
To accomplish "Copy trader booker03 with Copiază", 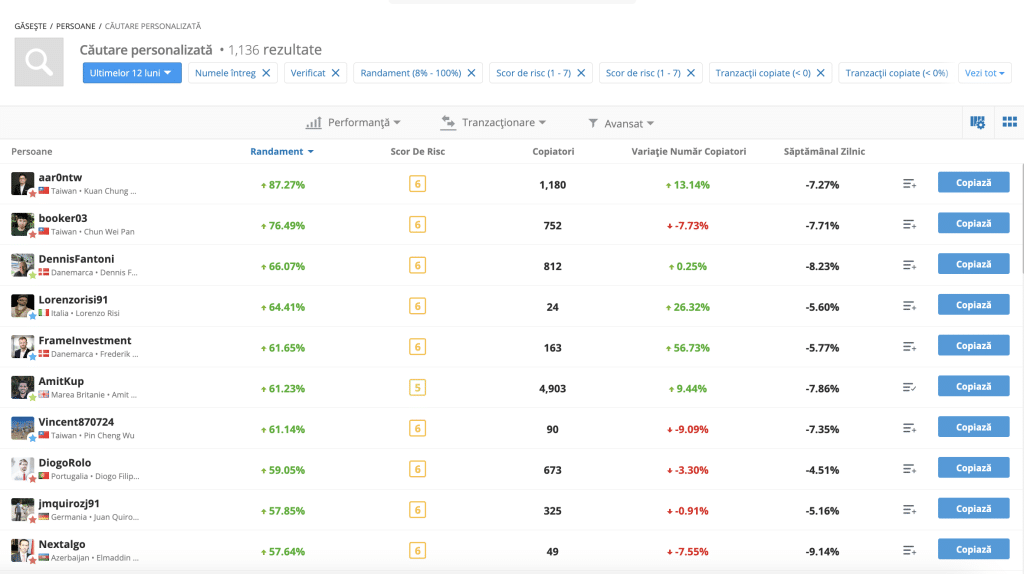I will [974, 223].
